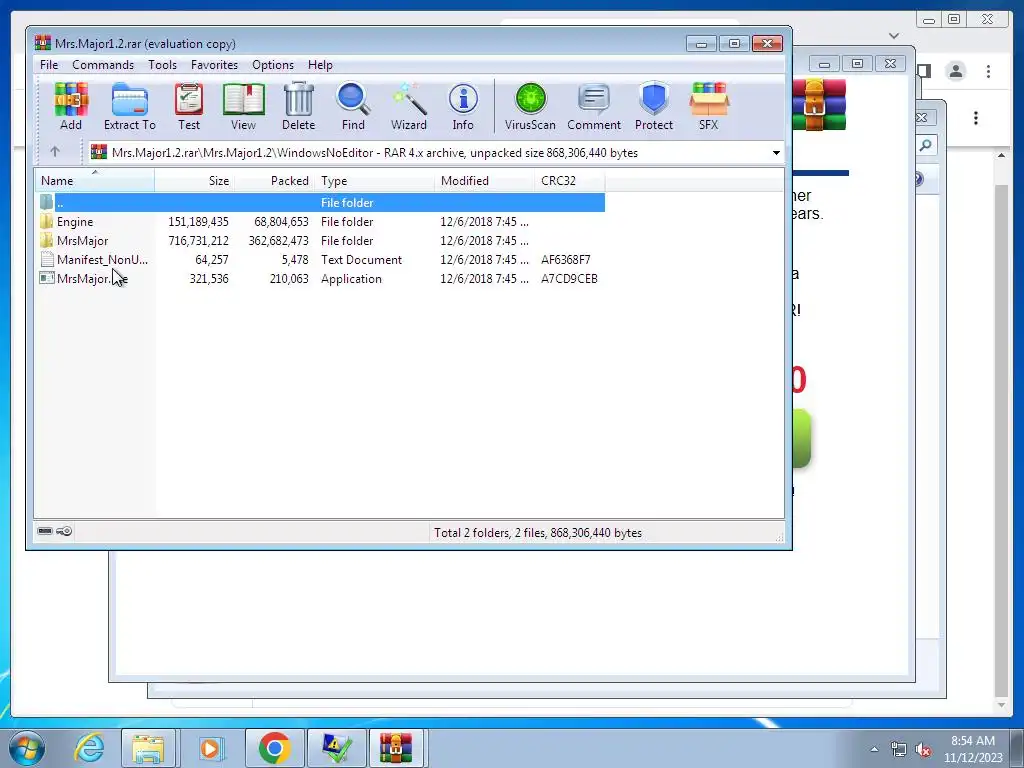Image resolution: width=1024 pixels, height=768 pixels.
Task: Click the Protect shield icon
Action: click(654, 106)
